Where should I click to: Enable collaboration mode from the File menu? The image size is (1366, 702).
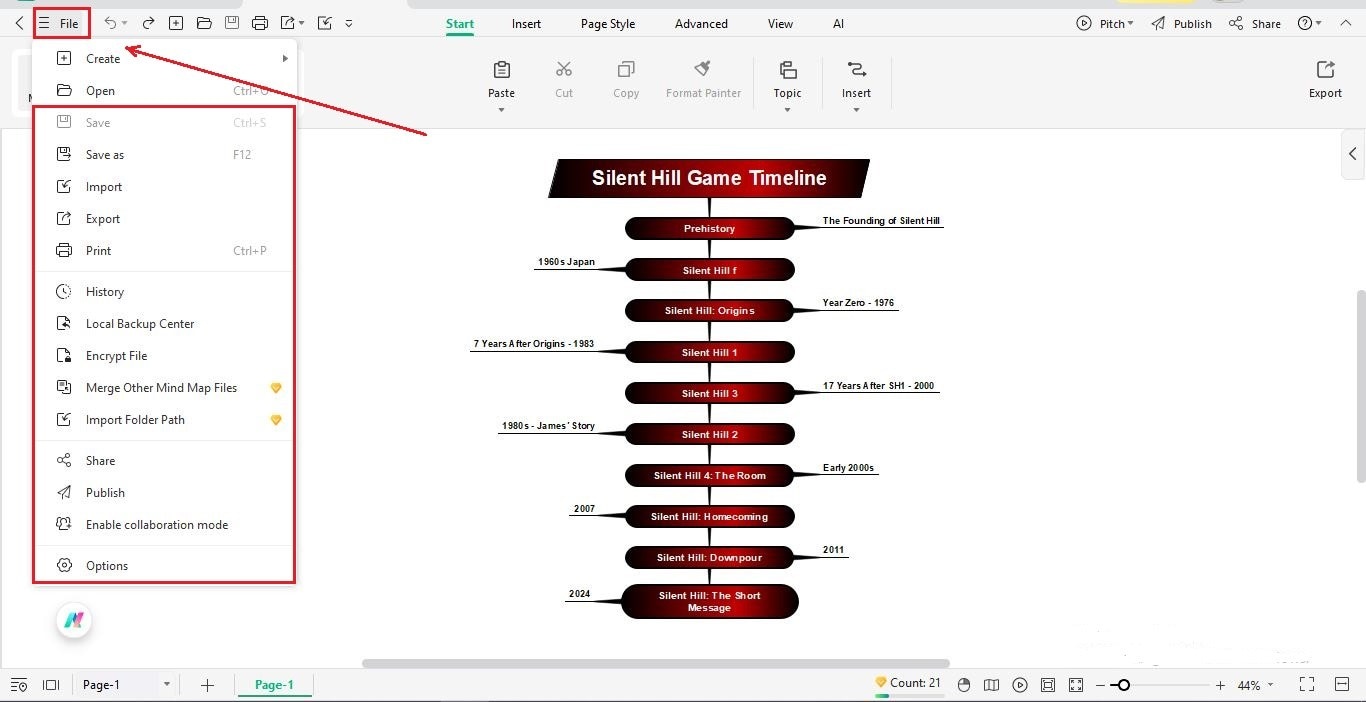(155, 524)
